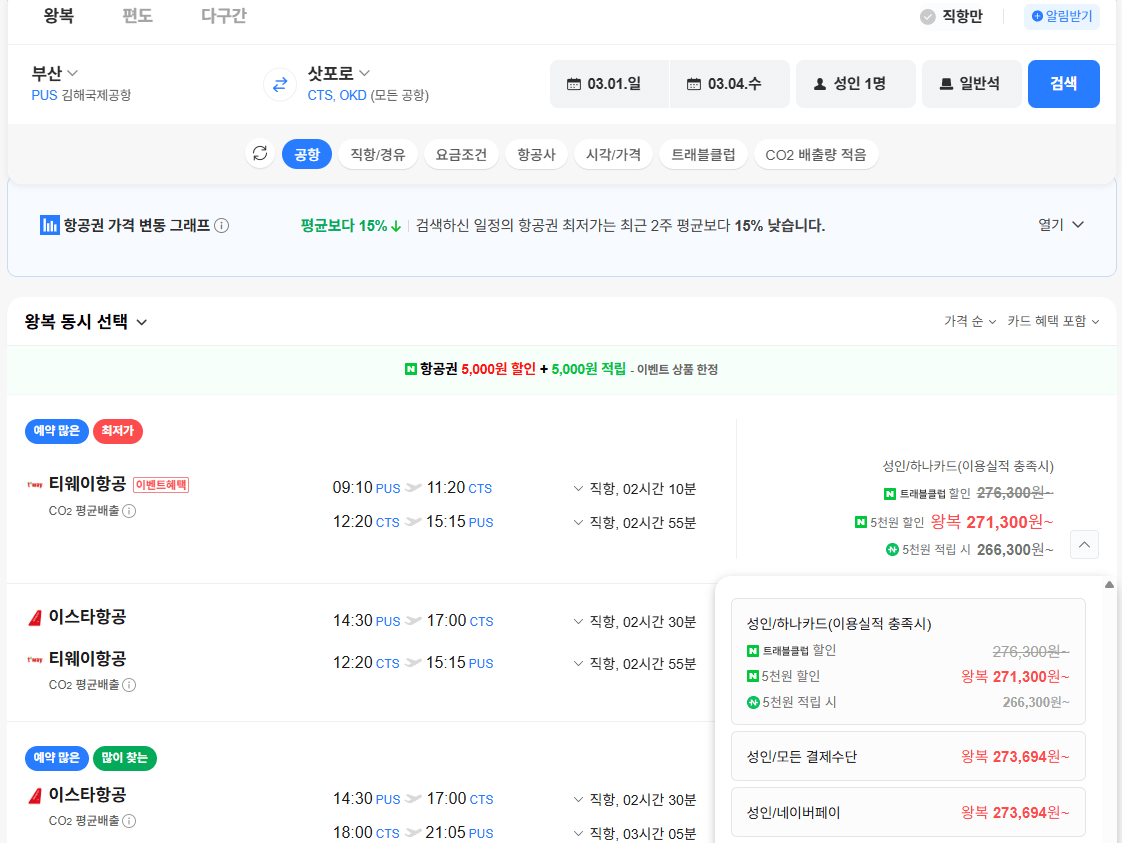1122x843 pixels.
Task: Click the plus icon in 알림받기
Action: click(x=1037, y=16)
